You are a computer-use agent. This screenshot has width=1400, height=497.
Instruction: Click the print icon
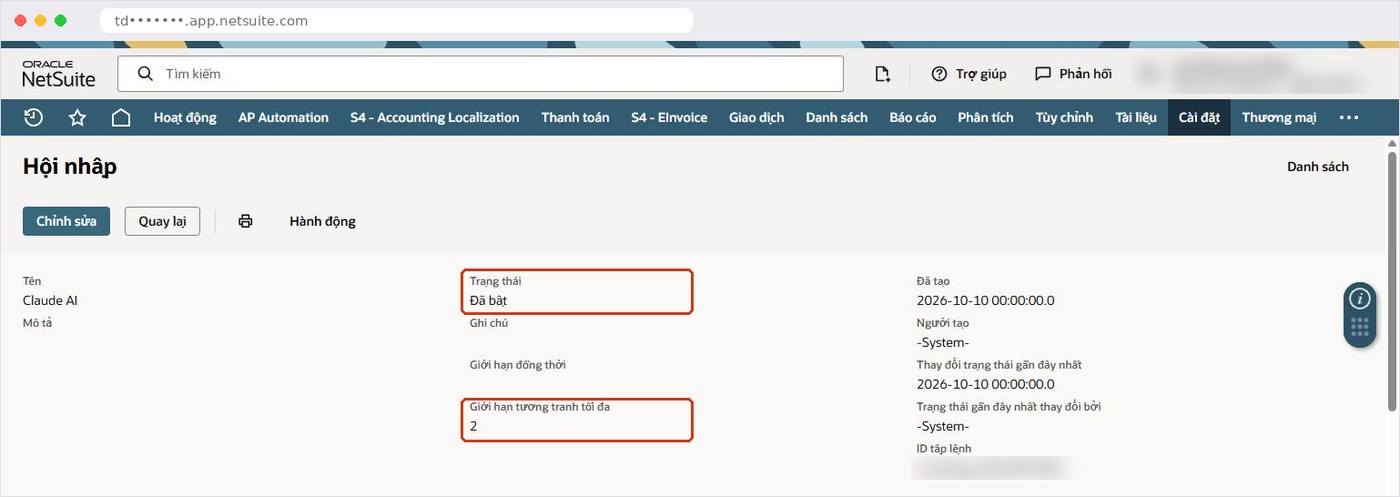[245, 221]
